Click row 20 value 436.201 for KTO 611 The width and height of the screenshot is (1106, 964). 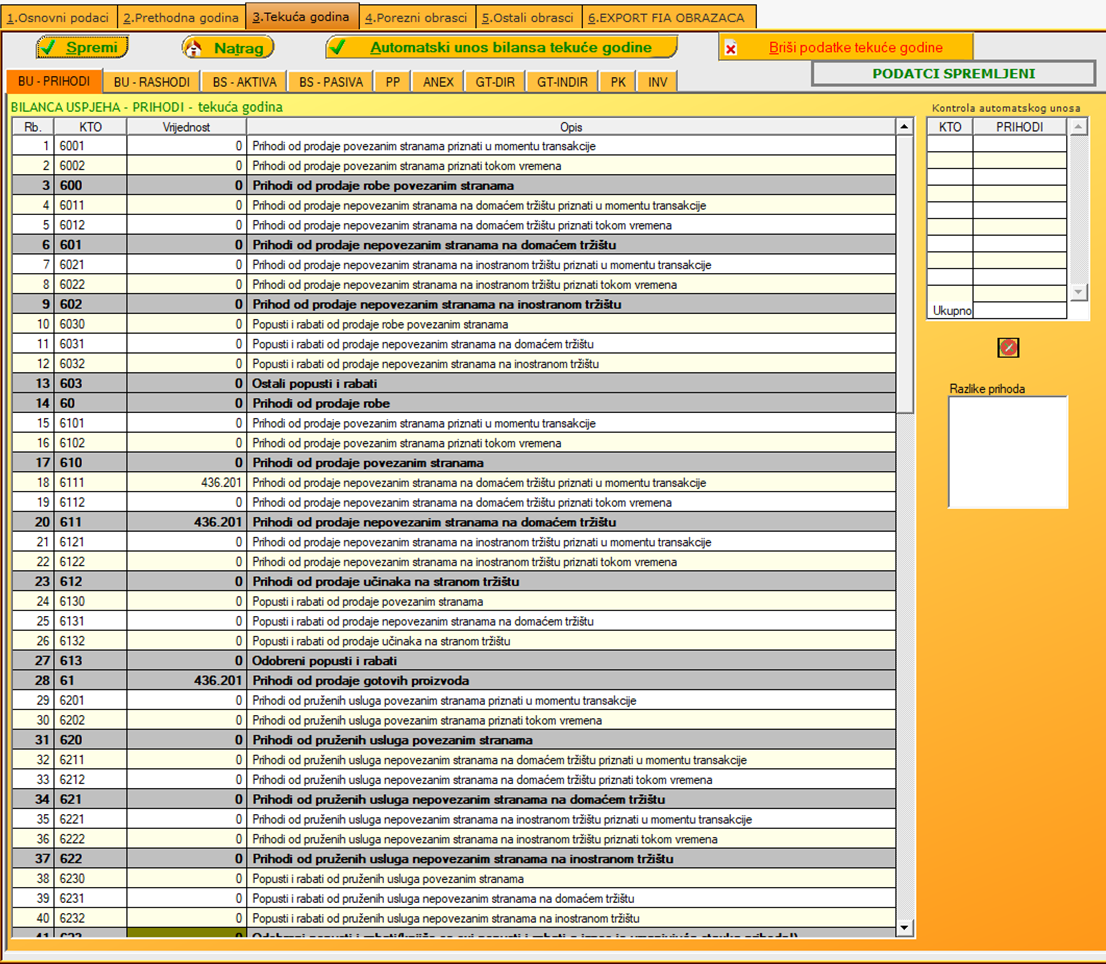(x=186, y=522)
